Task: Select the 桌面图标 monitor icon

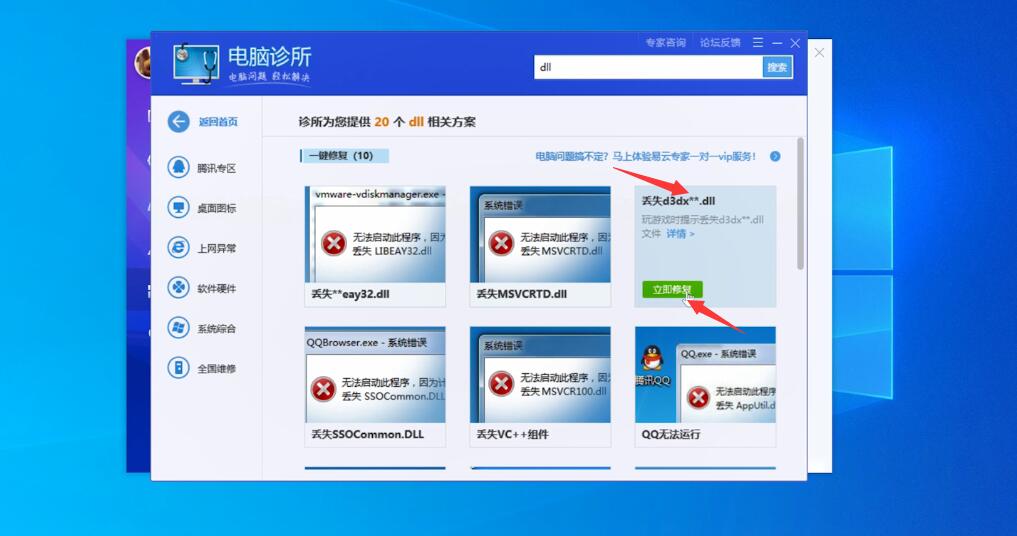Action: 178,208
